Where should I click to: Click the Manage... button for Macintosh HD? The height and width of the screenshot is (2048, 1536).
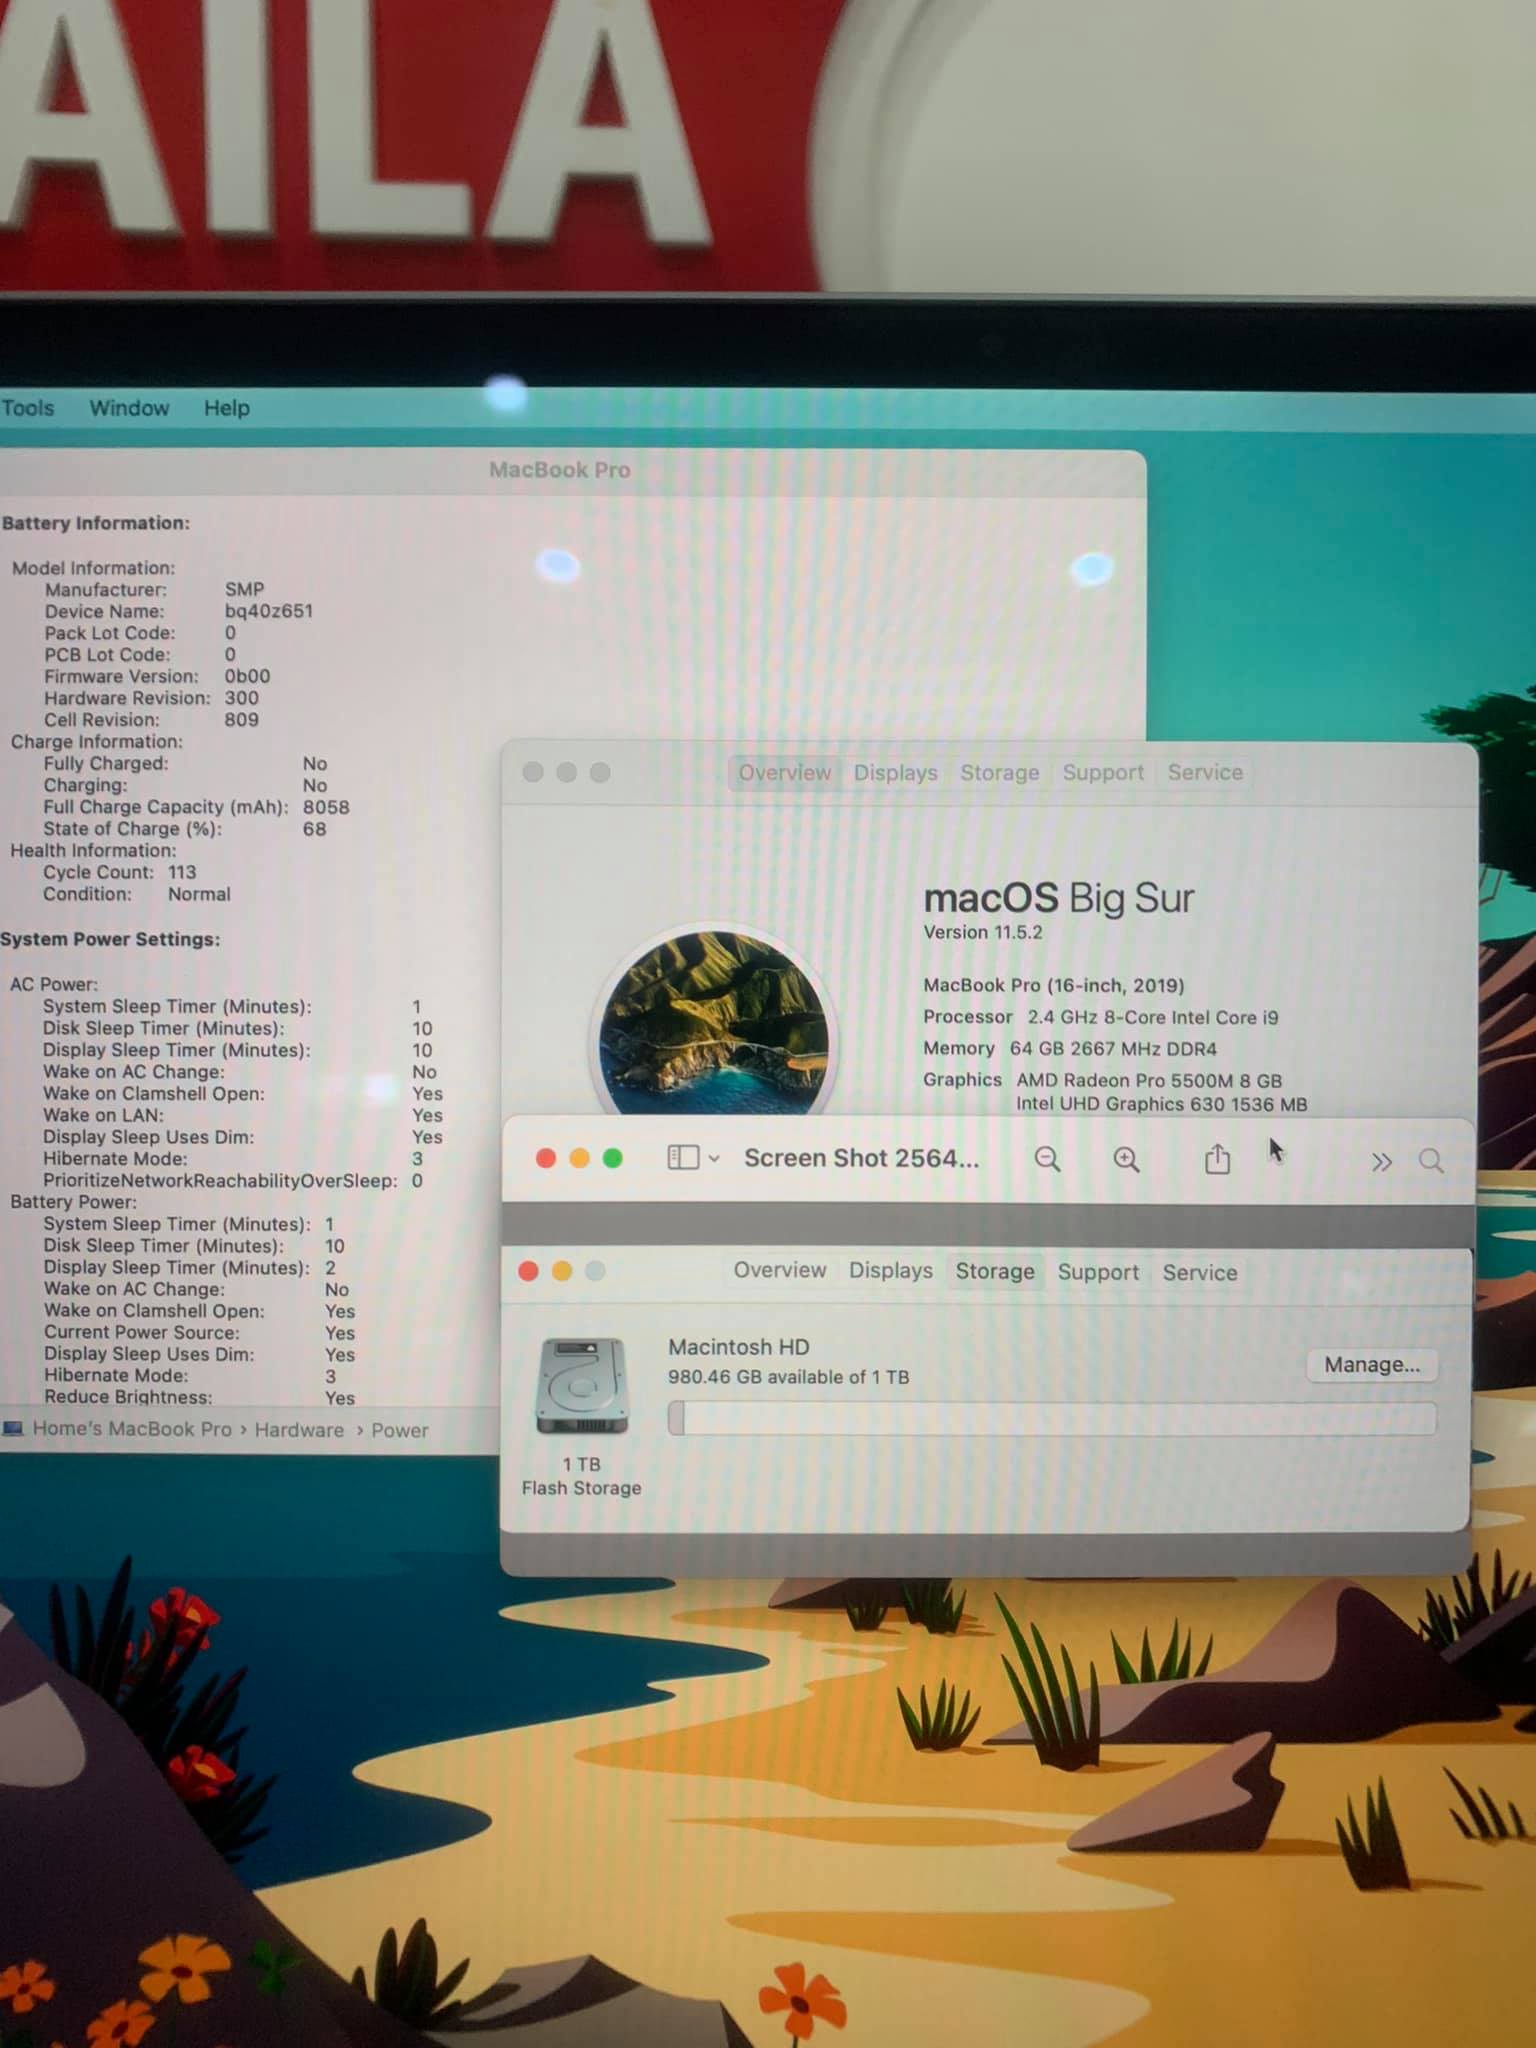[x=1371, y=1365]
